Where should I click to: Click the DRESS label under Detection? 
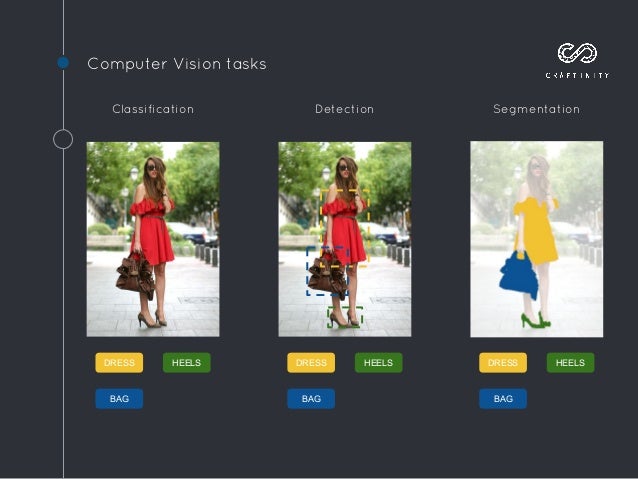click(311, 363)
